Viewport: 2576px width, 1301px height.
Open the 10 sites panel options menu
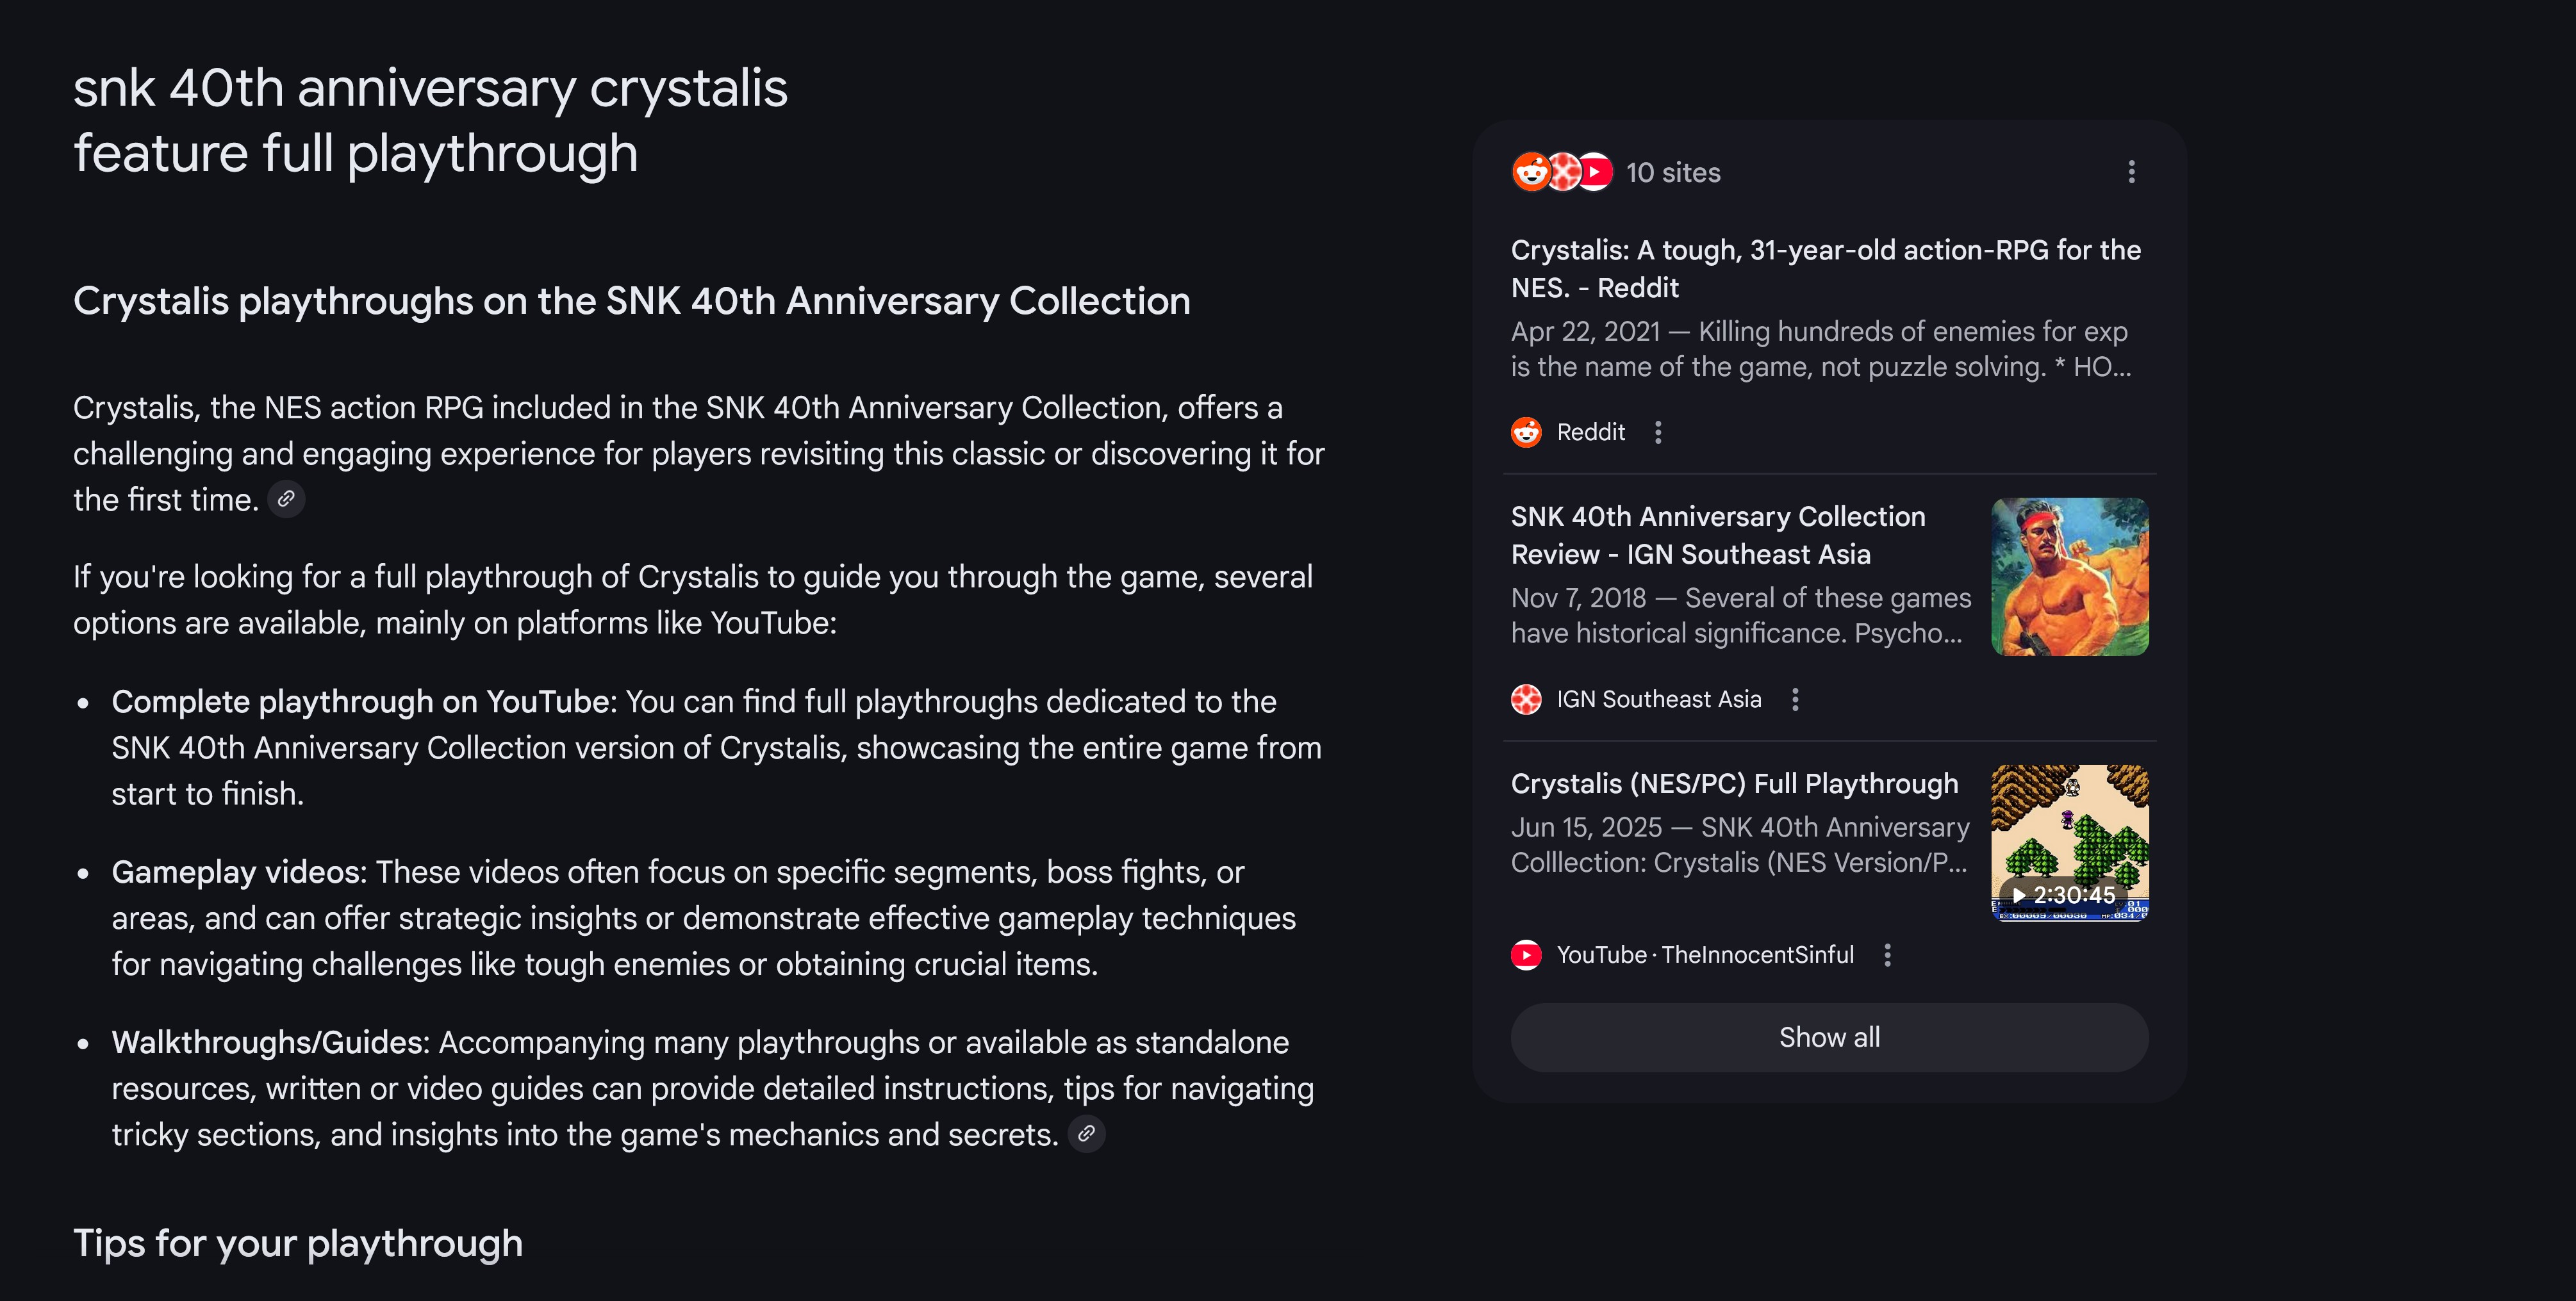[2131, 172]
